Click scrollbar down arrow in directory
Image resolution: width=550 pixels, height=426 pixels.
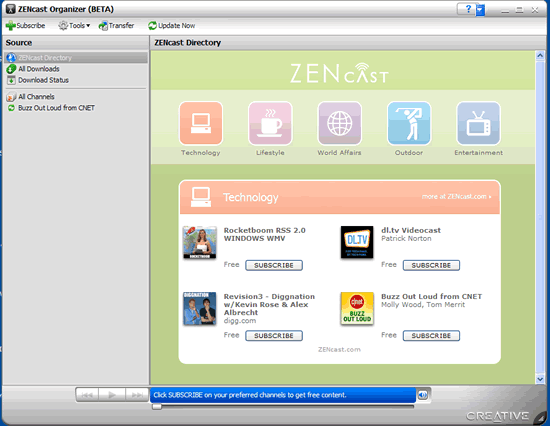[540, 379]
